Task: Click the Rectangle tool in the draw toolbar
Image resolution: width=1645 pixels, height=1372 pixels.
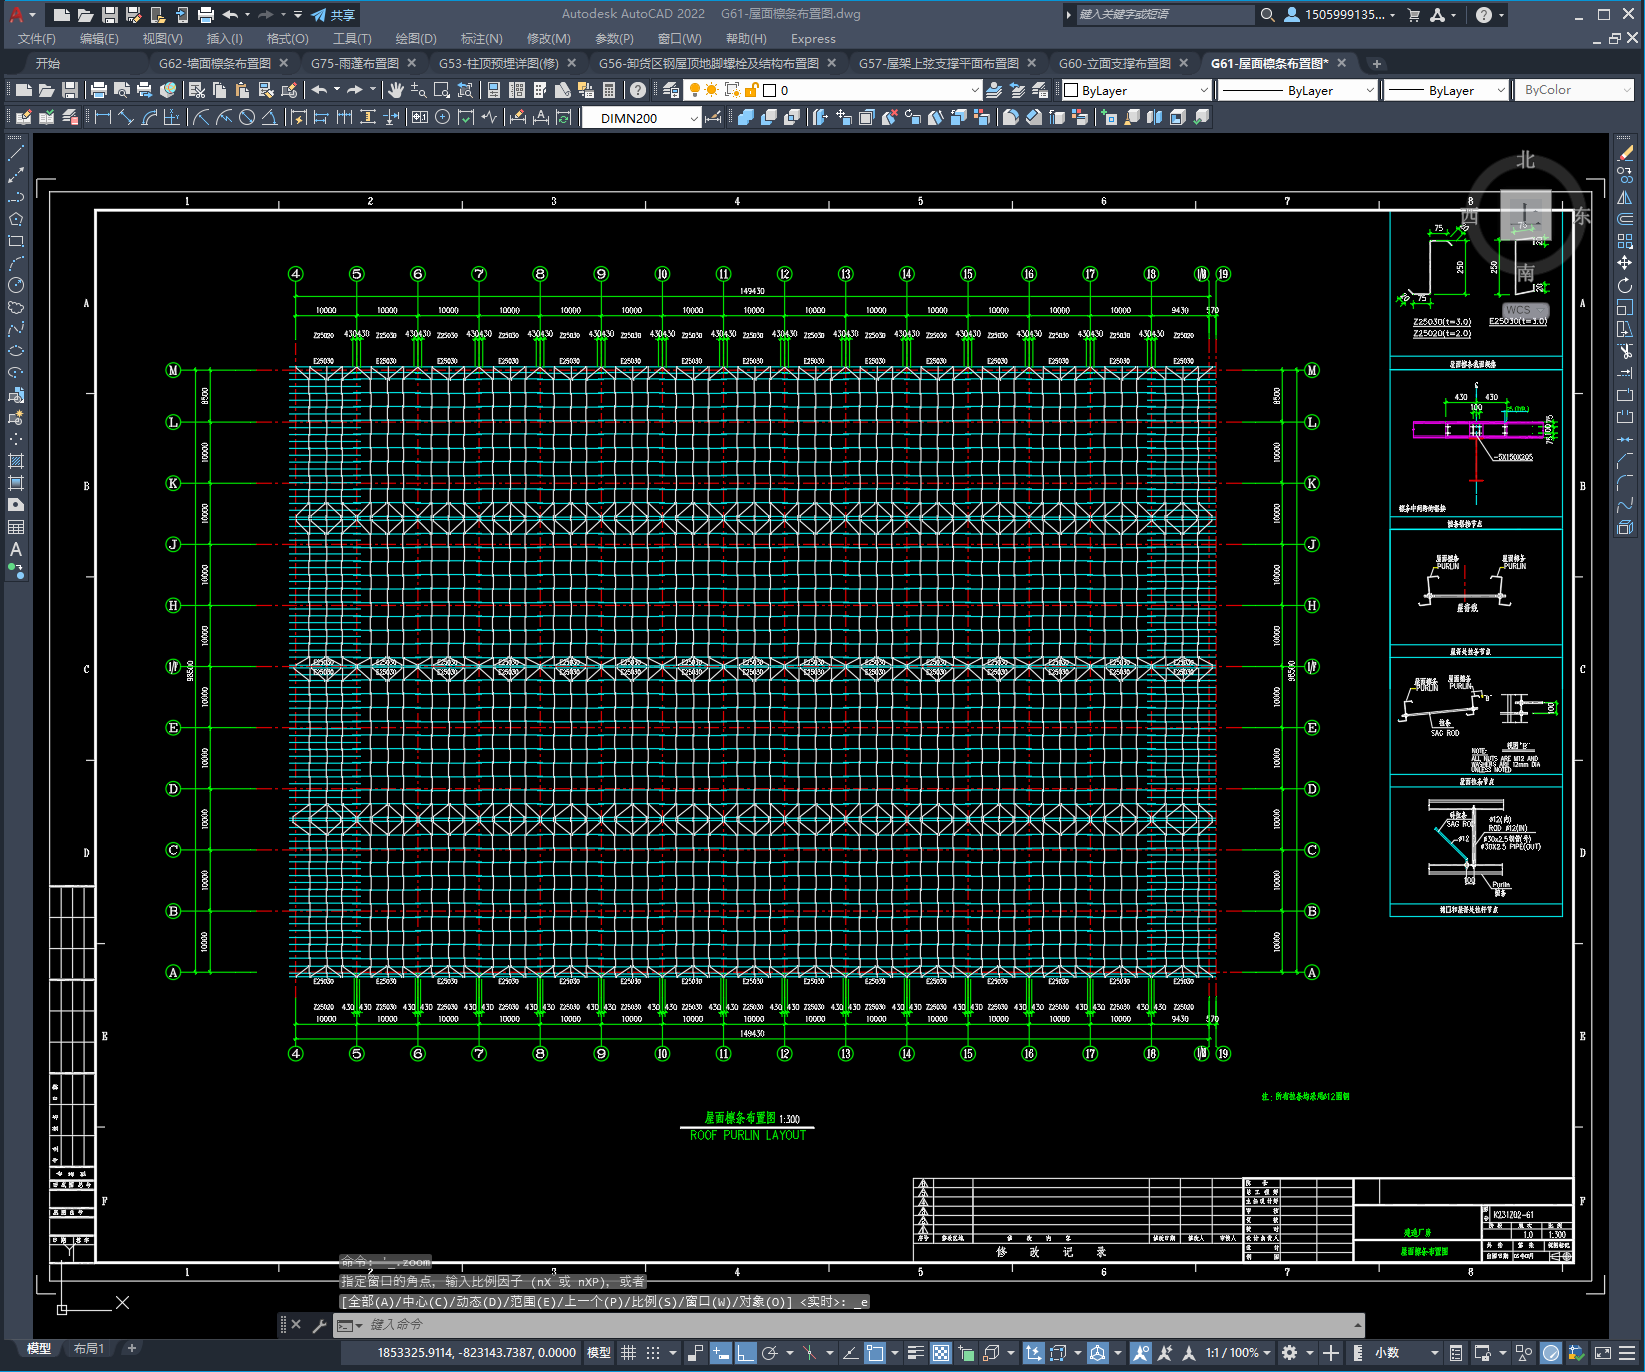Action: 16,241
